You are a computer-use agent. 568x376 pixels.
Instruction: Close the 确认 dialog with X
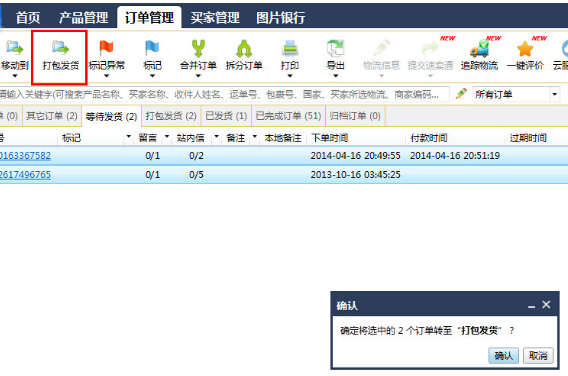click(546, 305)
